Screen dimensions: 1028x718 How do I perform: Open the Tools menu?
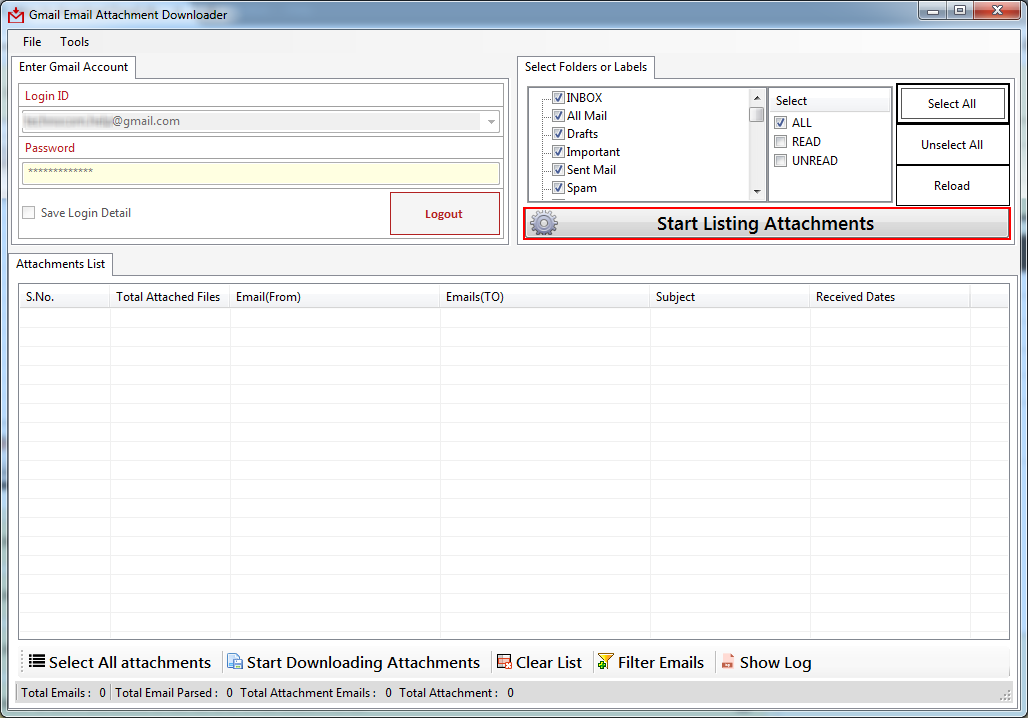[75, 41]
